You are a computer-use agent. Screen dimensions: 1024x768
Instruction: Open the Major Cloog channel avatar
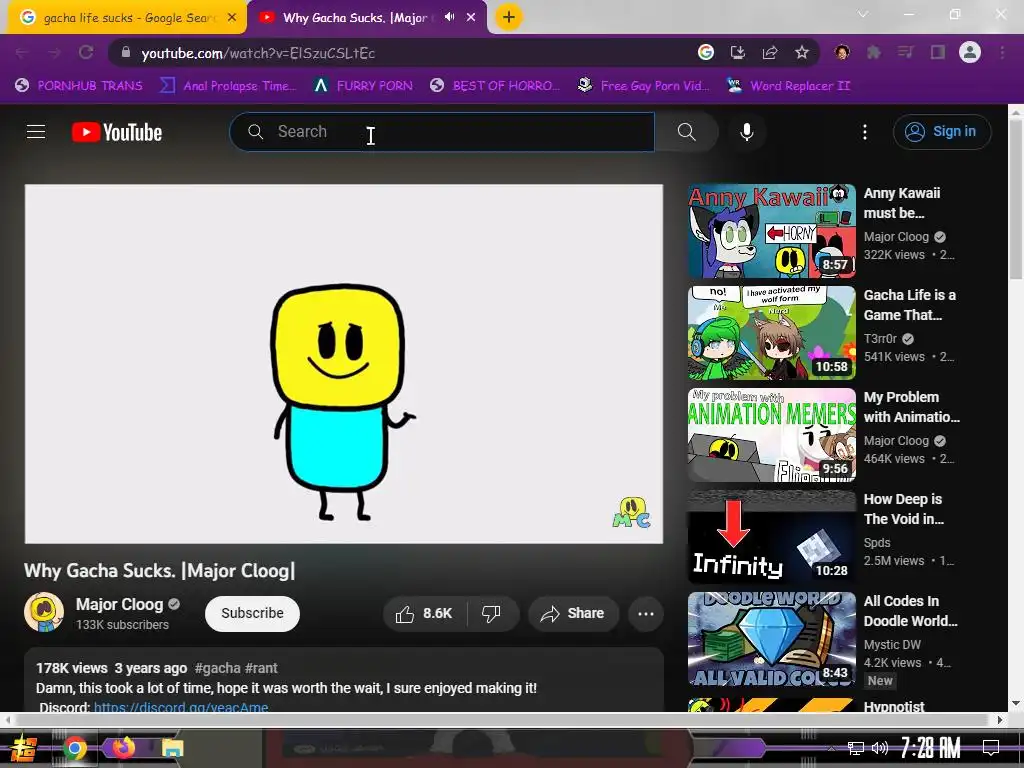coord(44,612)
